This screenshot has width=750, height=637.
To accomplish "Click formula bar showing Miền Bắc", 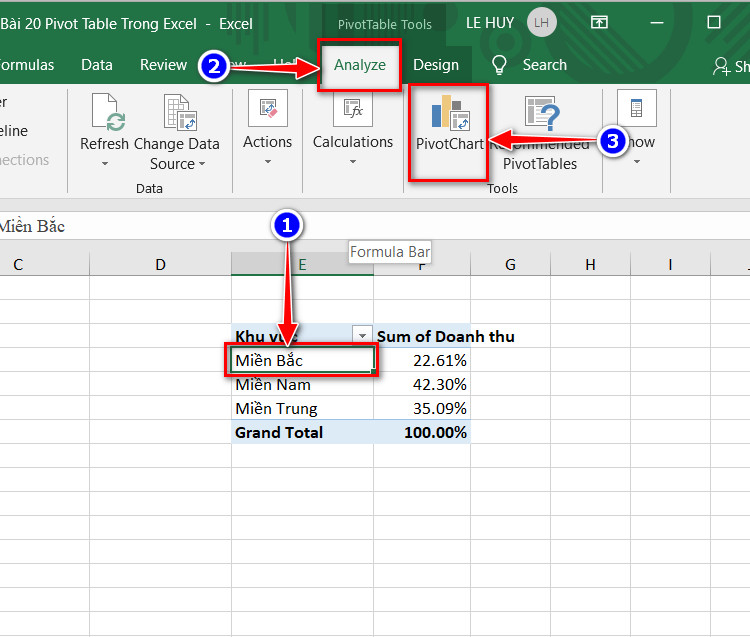I will coord(375,226).
